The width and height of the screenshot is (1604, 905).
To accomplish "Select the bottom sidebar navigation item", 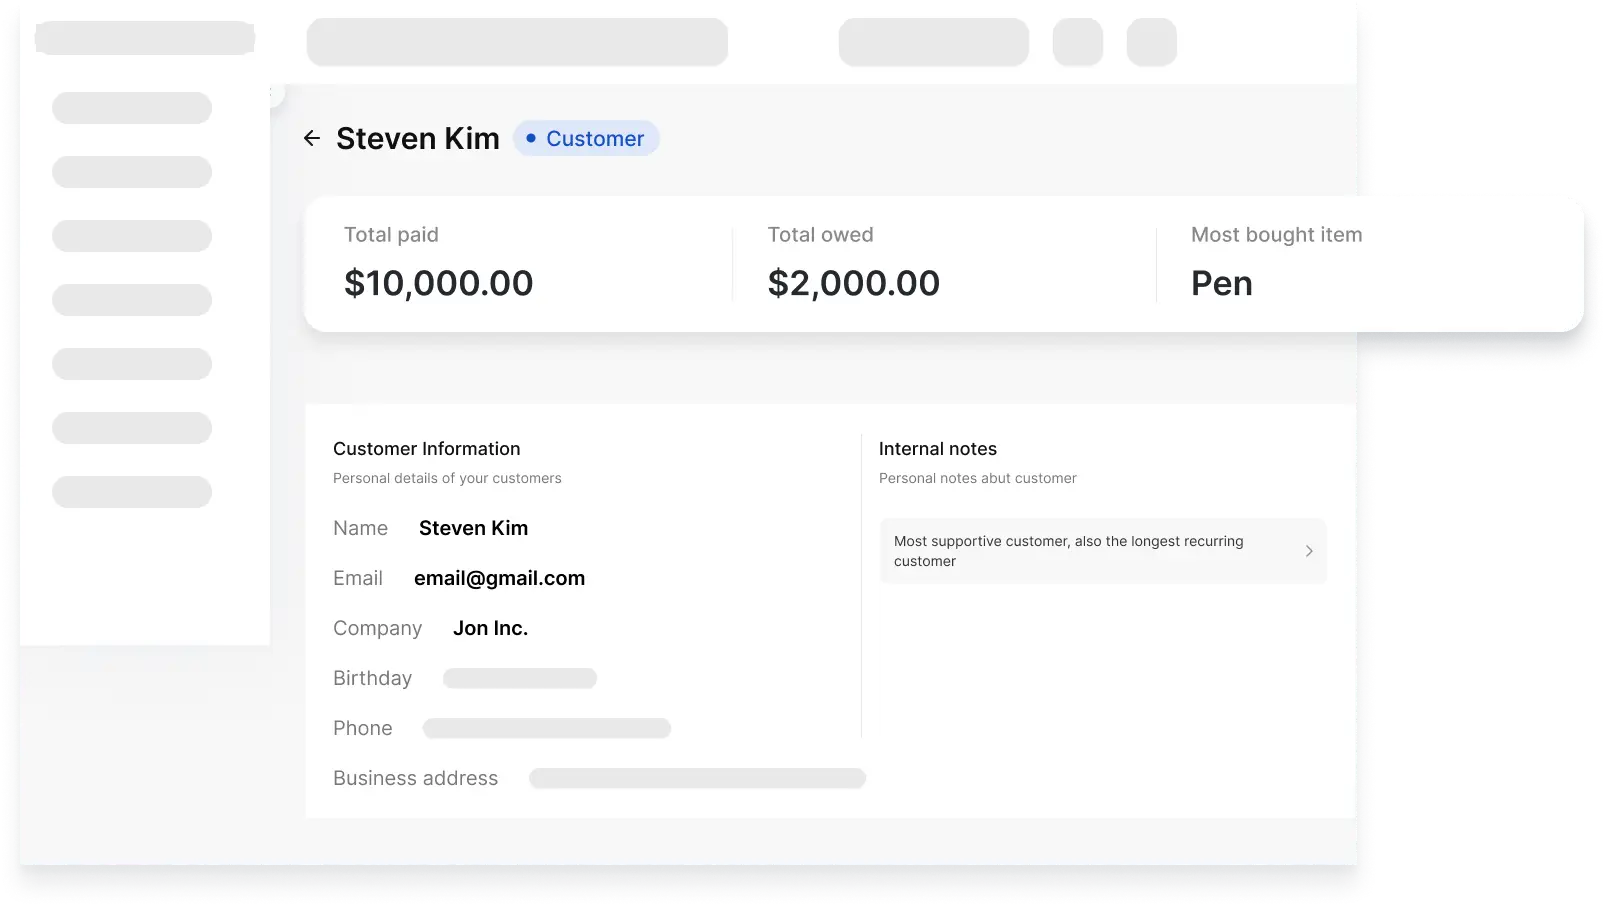I will point(131,491).
